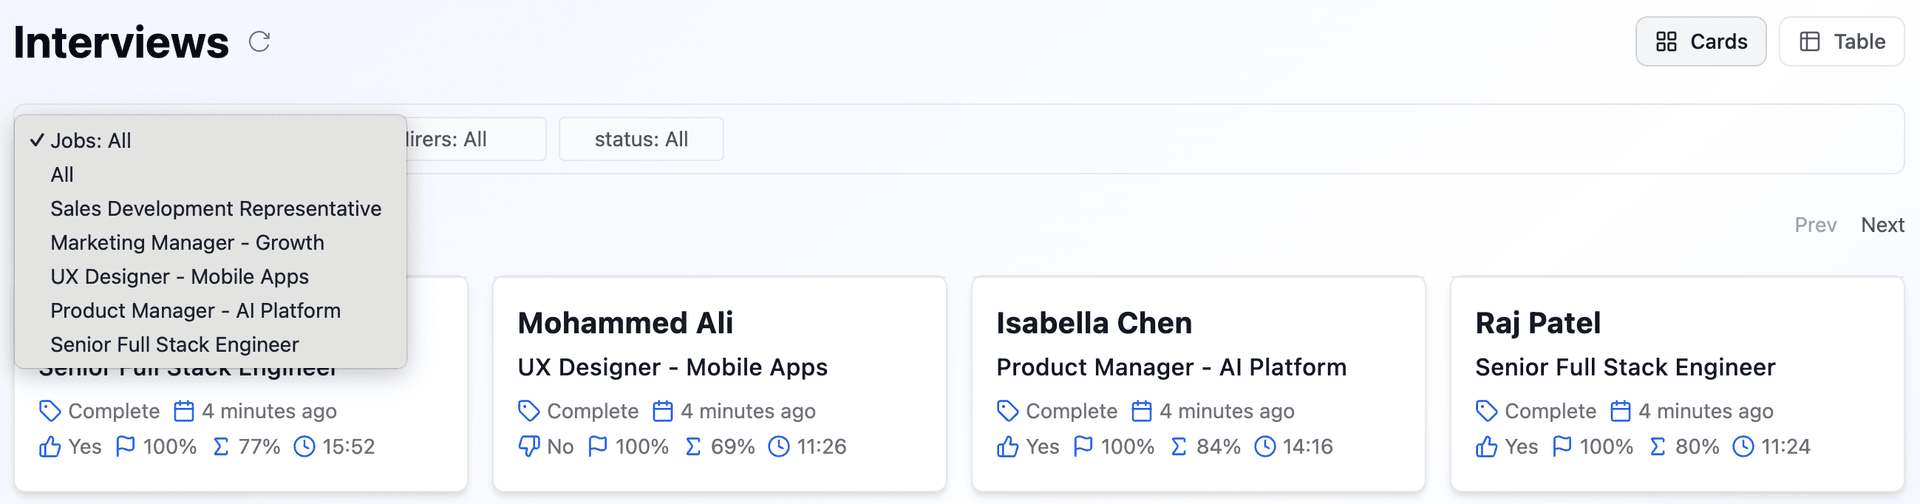Image resolution: width=1920 pixels, height=504 pixels.
Task: Choose Sales Development Representative from the list
Action: pos(216,209)
